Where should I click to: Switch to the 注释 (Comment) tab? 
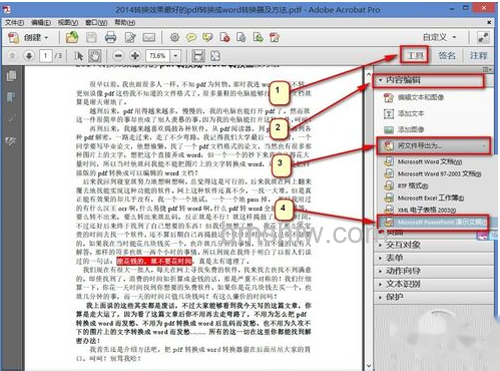[x=478, y=55]
